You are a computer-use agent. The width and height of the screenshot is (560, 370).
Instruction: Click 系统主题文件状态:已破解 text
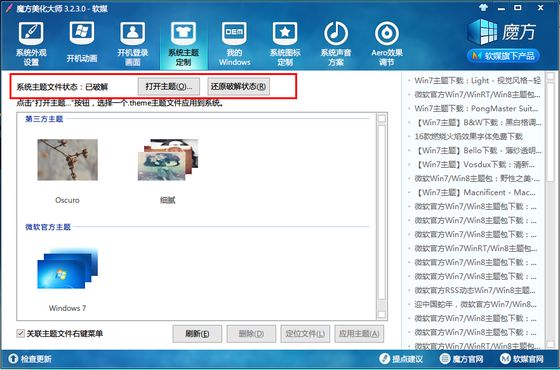[x=62, y=87]
